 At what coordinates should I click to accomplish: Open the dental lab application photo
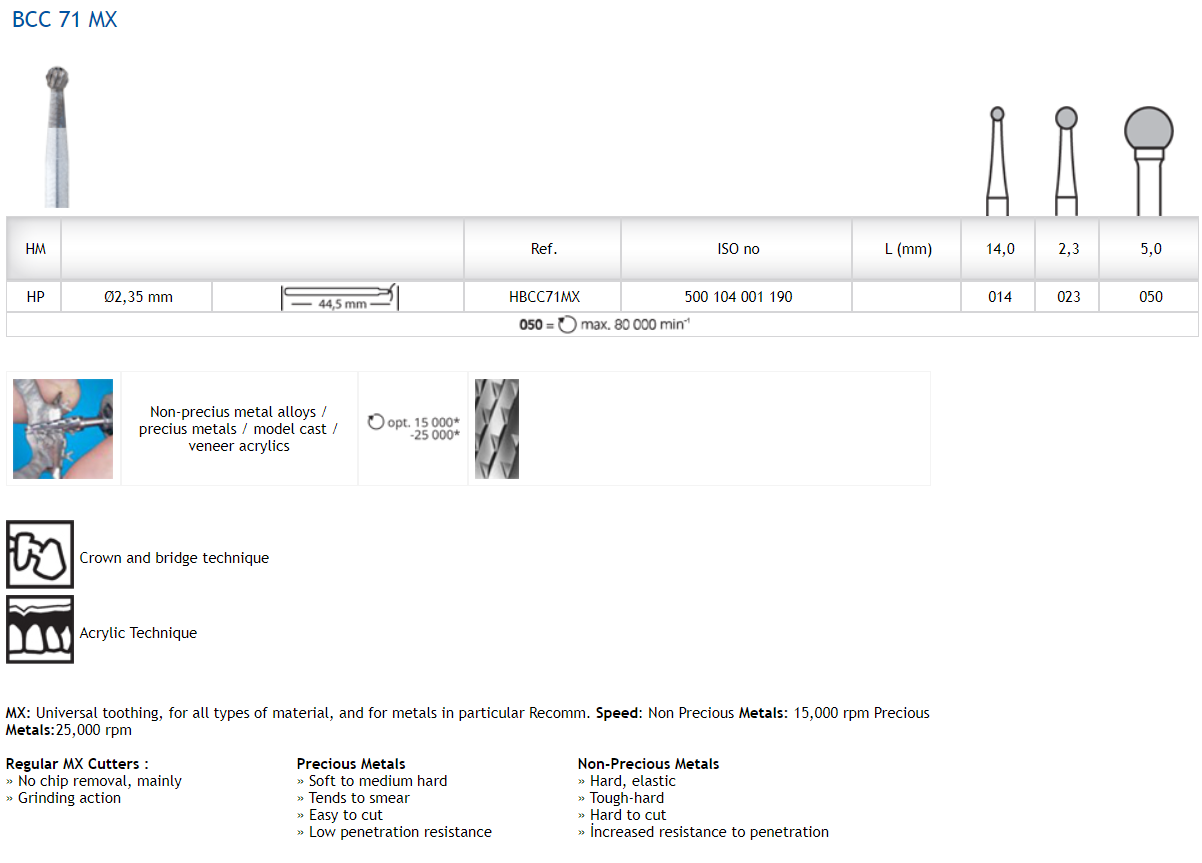click(63, 429)
